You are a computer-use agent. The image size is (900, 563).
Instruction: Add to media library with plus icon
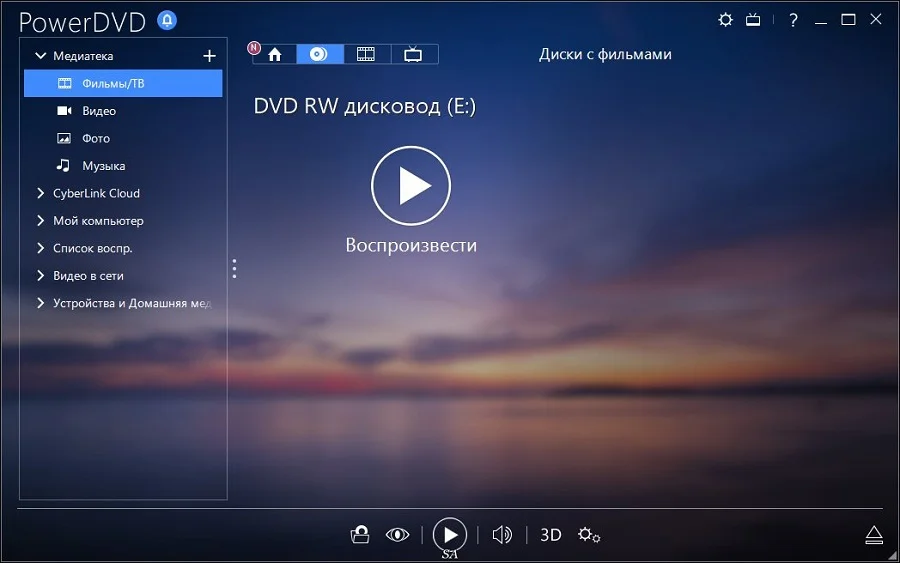point(209,56)
